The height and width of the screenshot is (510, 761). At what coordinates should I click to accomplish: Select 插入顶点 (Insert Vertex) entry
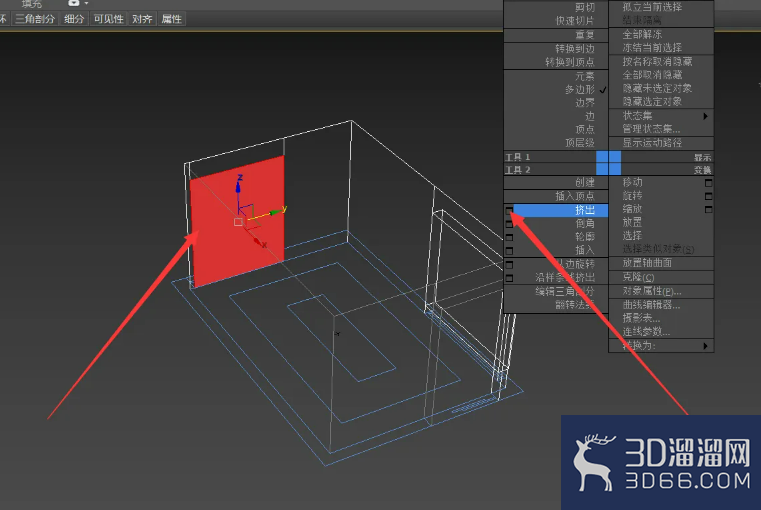575,196
